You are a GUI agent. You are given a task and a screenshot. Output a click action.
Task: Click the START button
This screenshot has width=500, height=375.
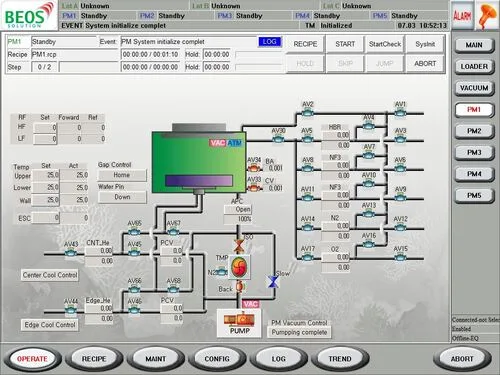(x=345, y=44)
